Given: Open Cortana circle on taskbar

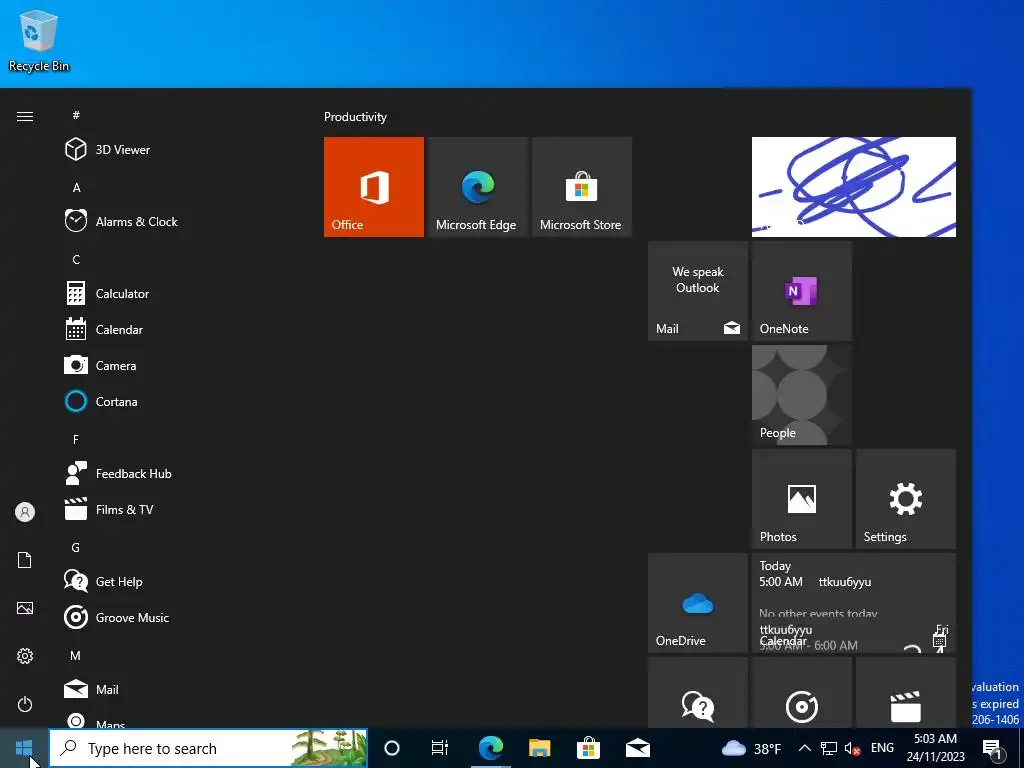Looking at the screenshot, I should coord(392,748).
